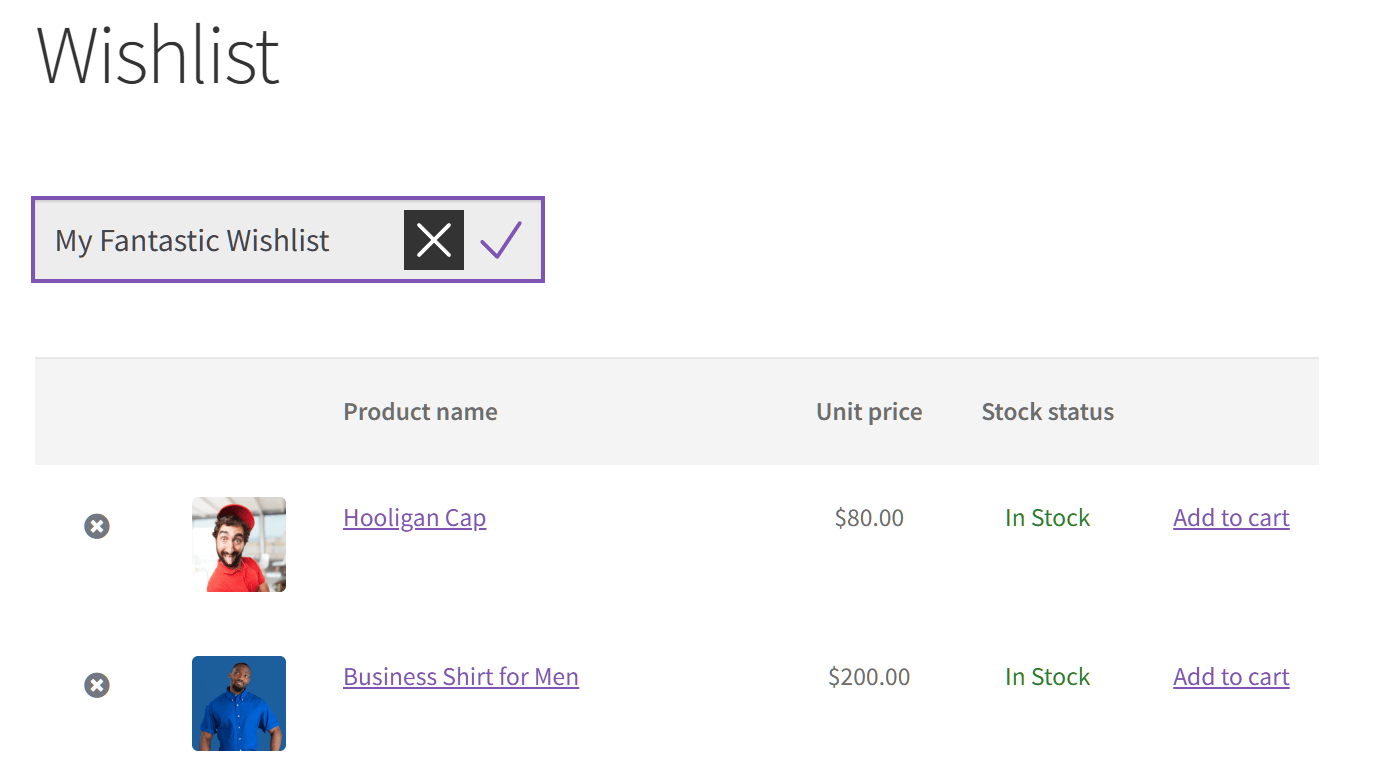Click the Product name column header
Viewport: 1394px width, 778px height.
(x=420, y=412)
